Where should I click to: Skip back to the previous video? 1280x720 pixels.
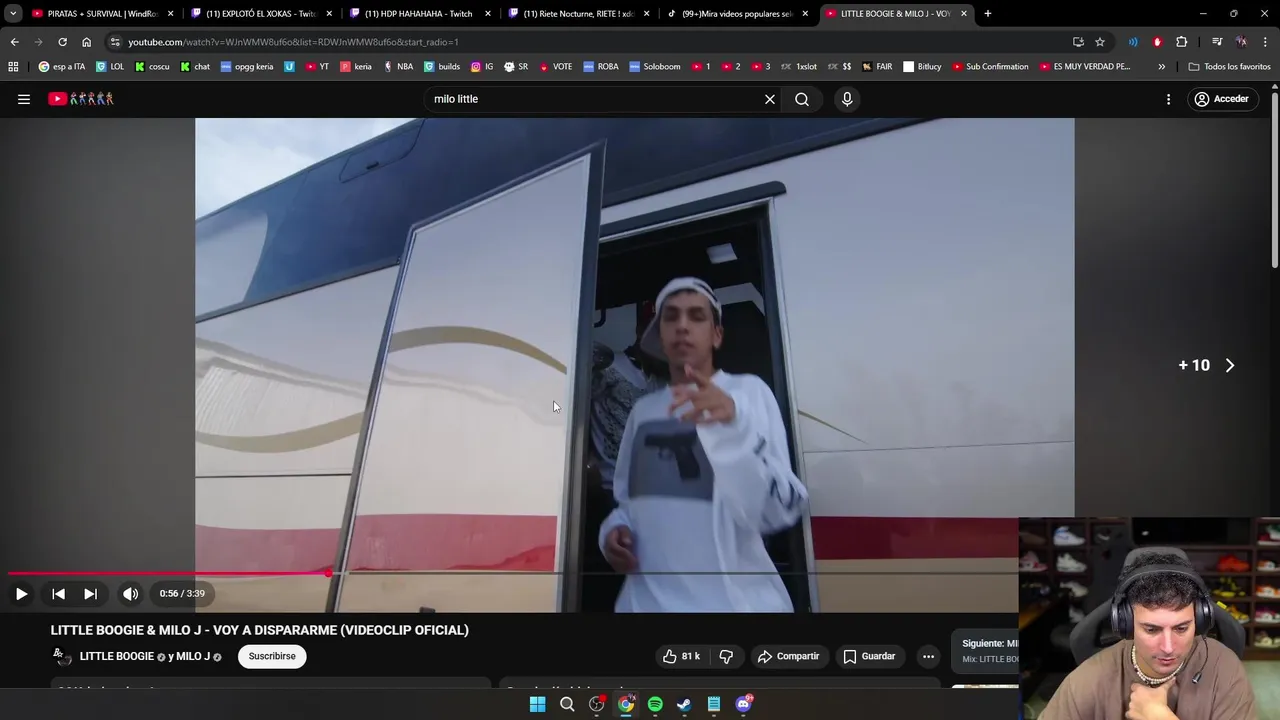(58, 594)
